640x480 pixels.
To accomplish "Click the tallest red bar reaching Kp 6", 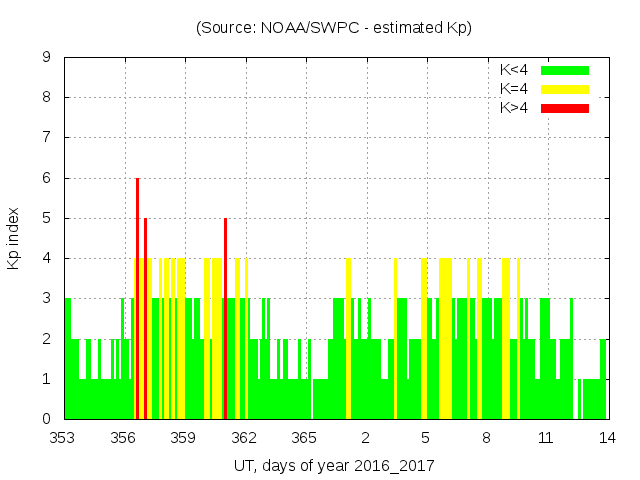I will pyautogui.click(x=137, y=300).
